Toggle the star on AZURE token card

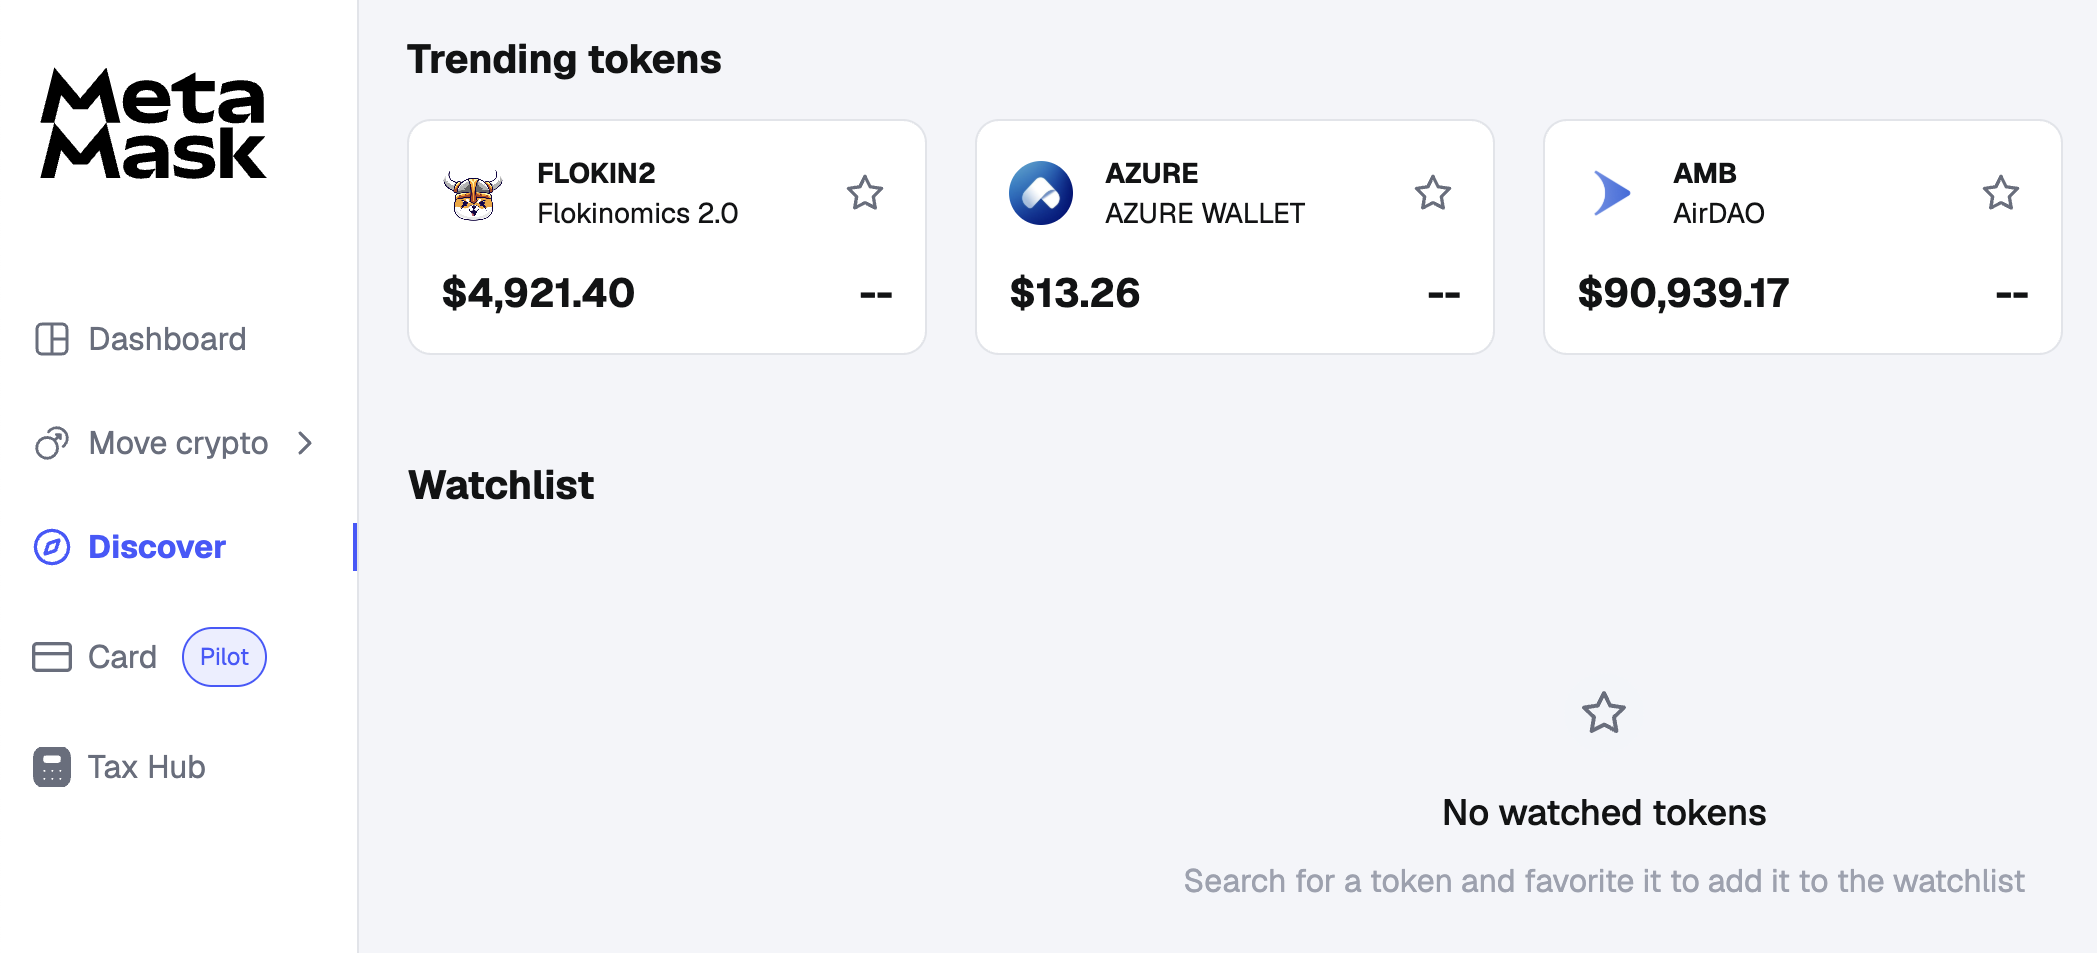point(1433,193)
